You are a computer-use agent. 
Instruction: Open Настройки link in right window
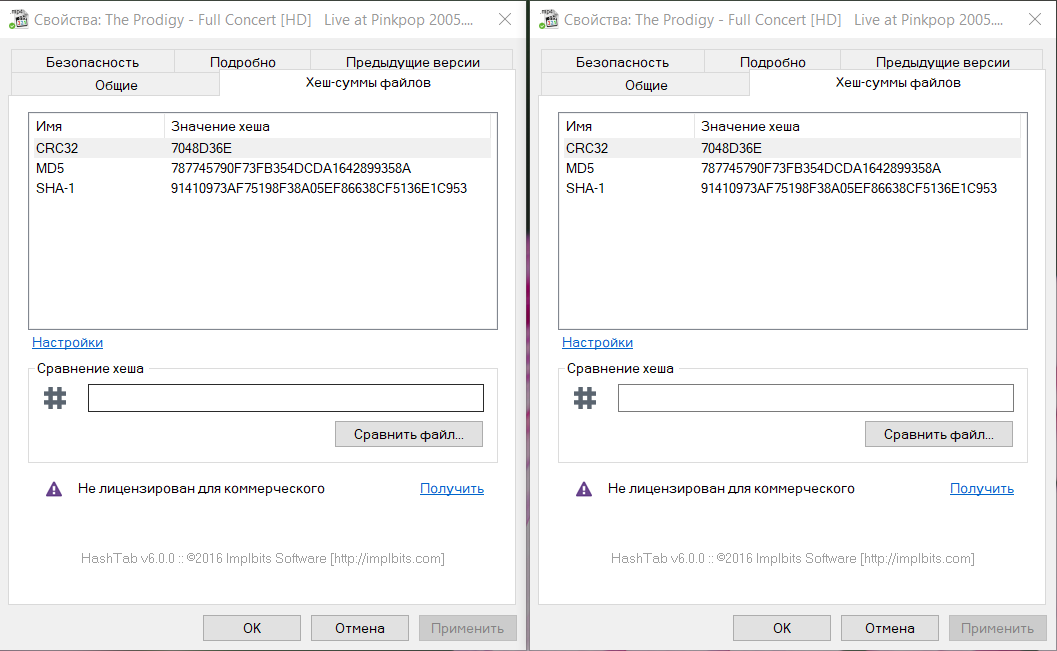pyautogui.click(x=597, y=342)
